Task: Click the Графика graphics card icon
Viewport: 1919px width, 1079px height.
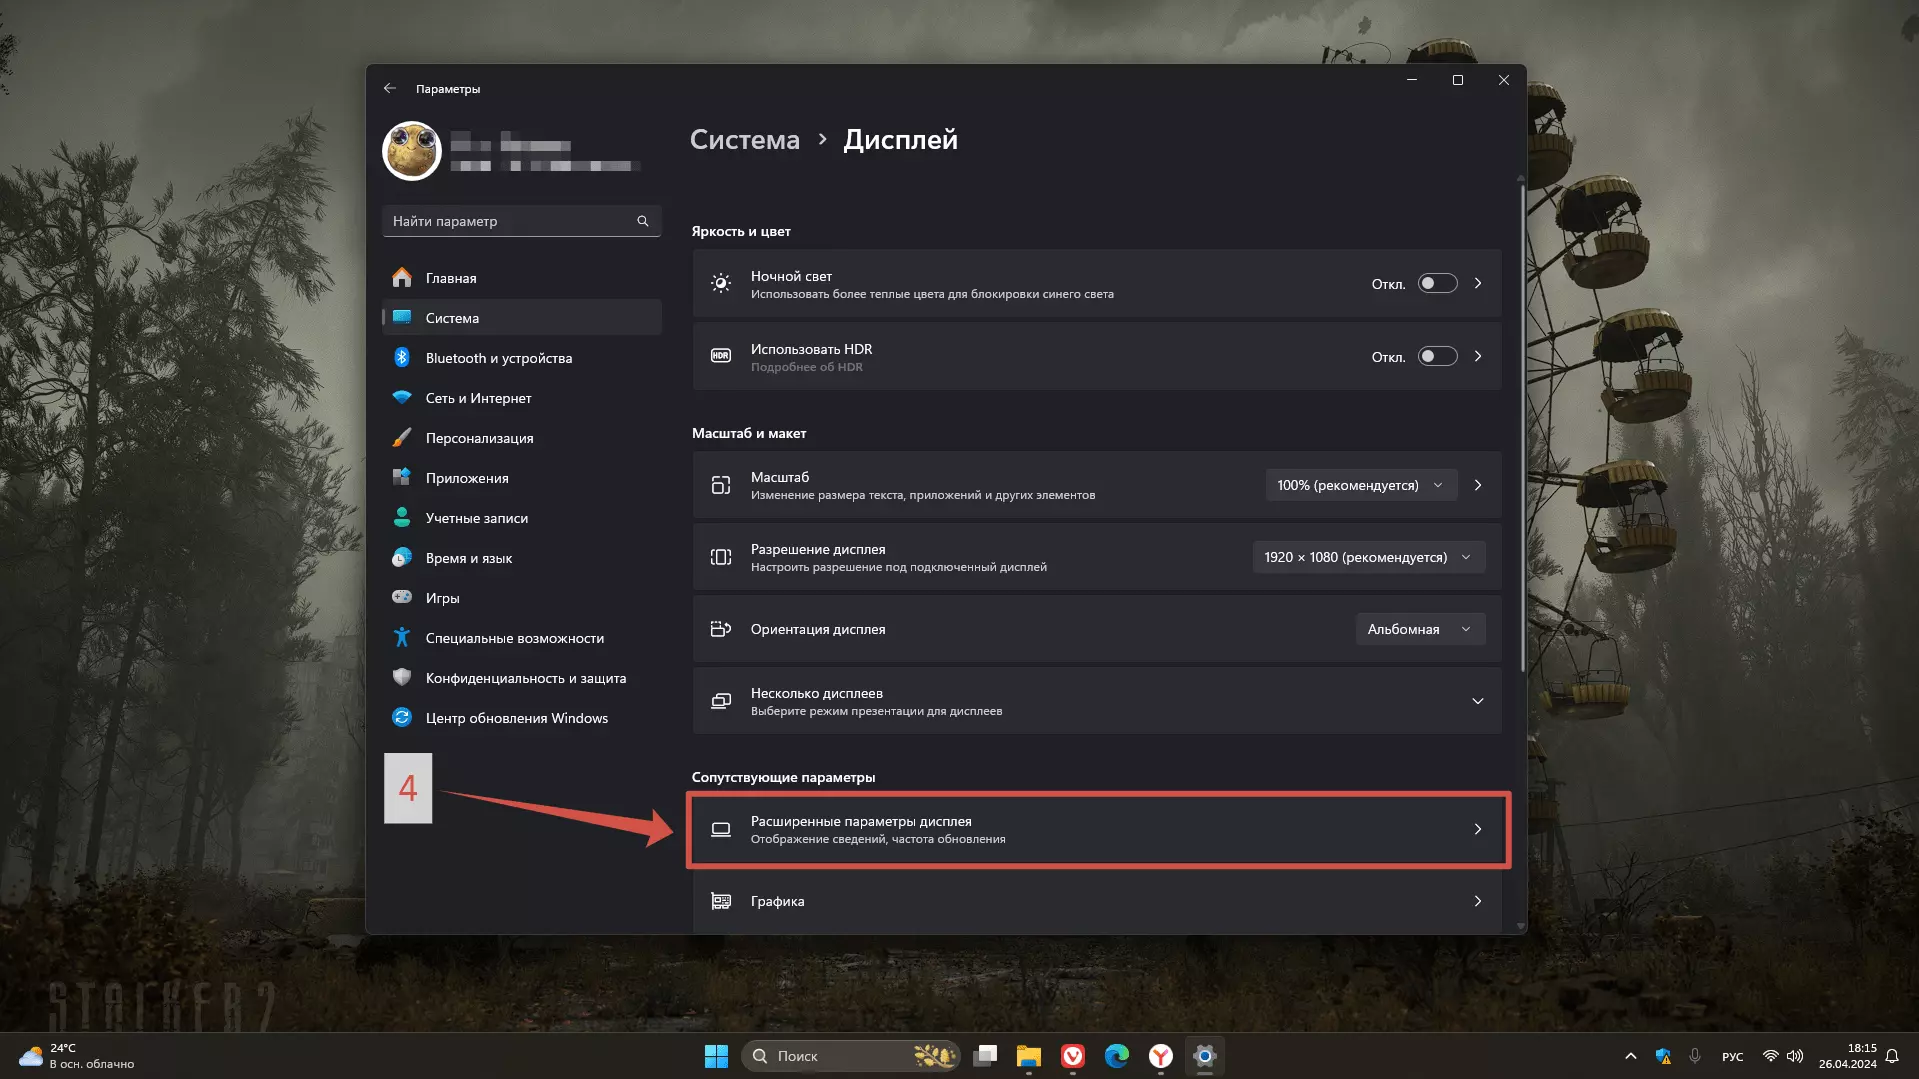Action: point(721,901)
